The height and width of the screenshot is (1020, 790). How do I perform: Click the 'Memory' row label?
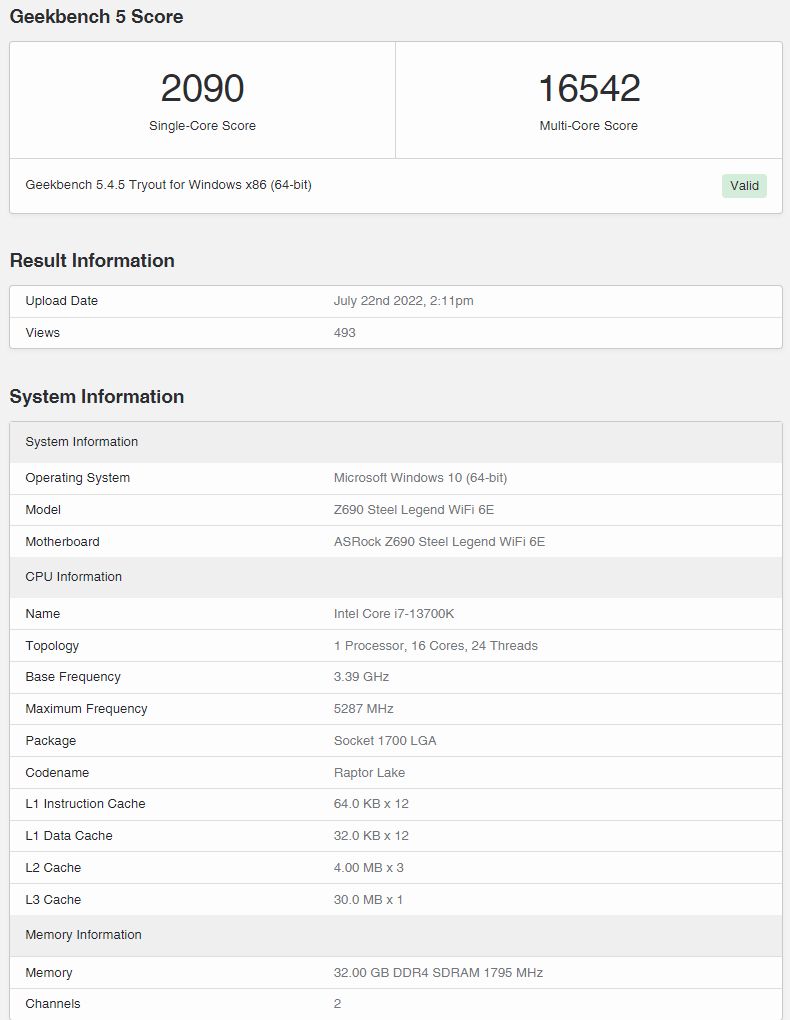(x=49, y=973)
